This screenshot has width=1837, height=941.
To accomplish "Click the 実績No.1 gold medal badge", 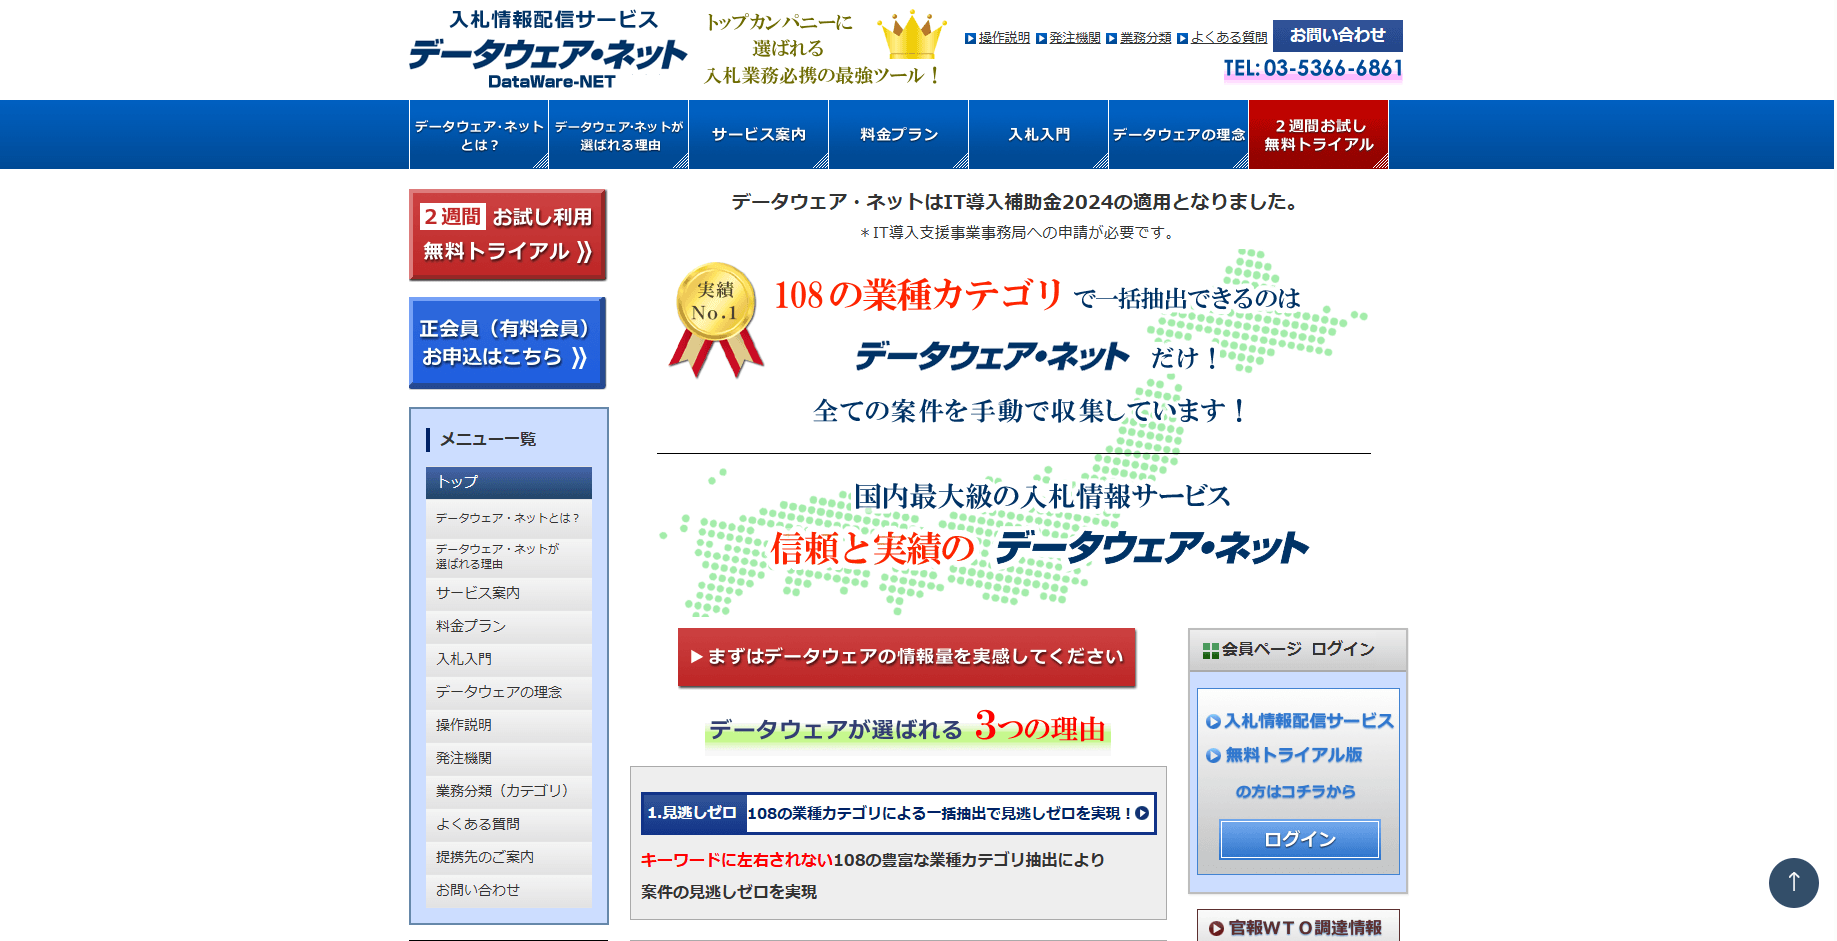I will pyautogui.click(x=715, y=318).
